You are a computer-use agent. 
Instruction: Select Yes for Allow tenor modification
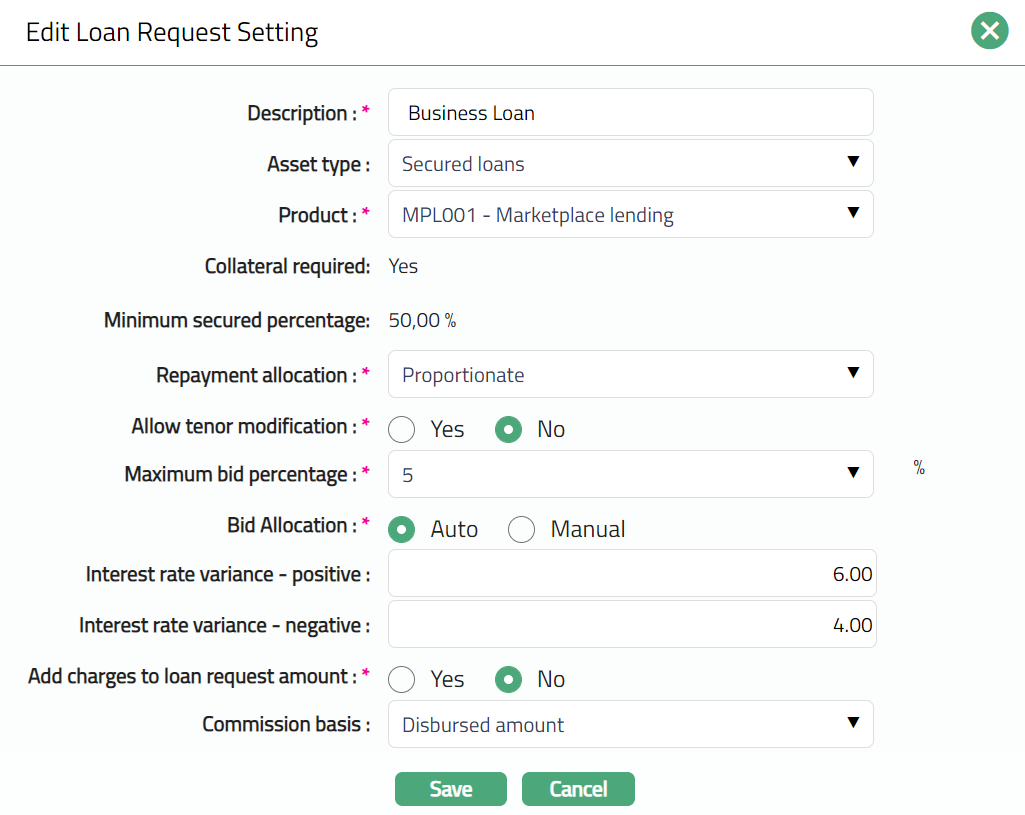(x=402, y=429)
